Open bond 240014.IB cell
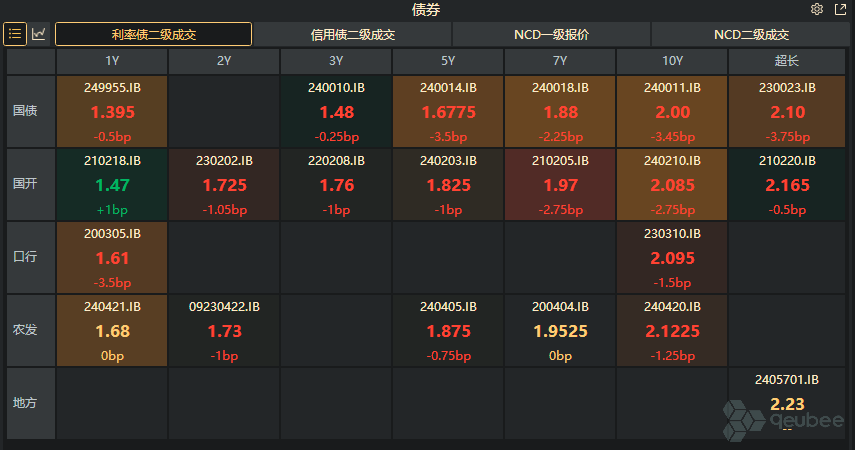Image resolution: width=855 pixels, height=450 pixels. tap(448, 111)
